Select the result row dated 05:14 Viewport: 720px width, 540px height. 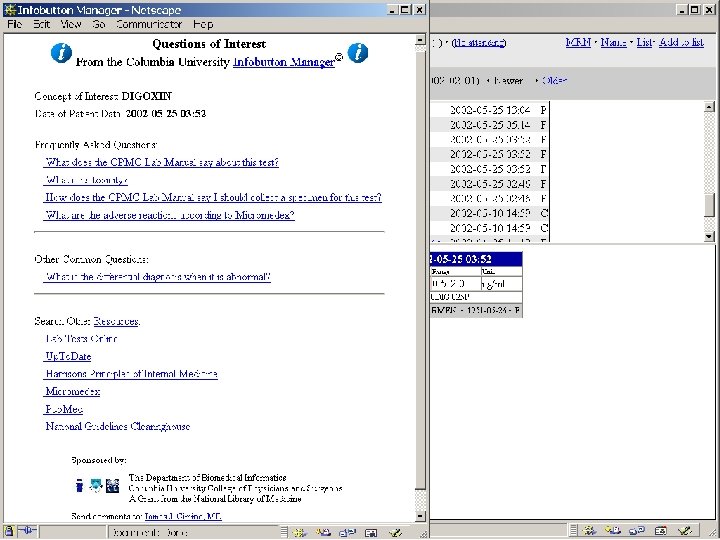[489, 124]
